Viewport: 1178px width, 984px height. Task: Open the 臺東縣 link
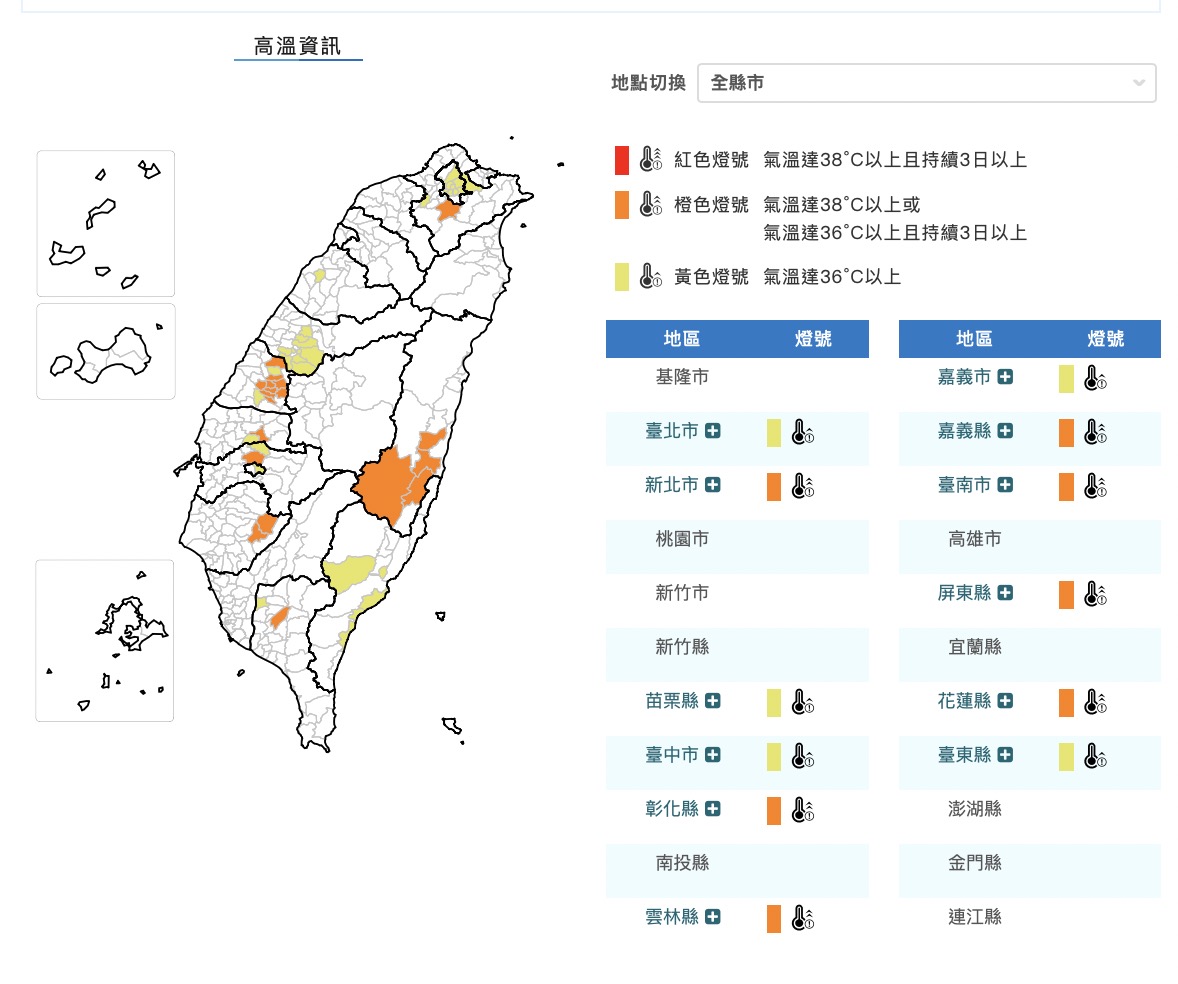click(964, 755)
